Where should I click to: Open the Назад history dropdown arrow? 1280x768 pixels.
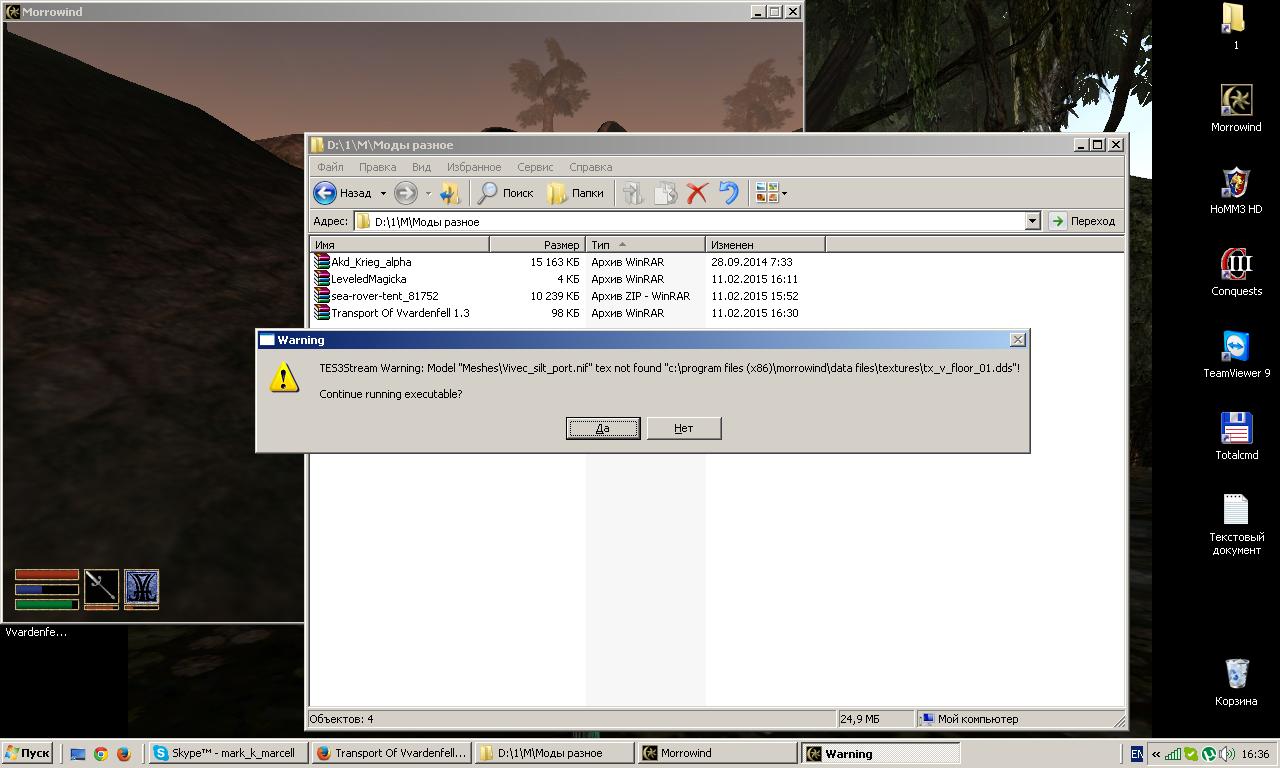coord(382,193)
